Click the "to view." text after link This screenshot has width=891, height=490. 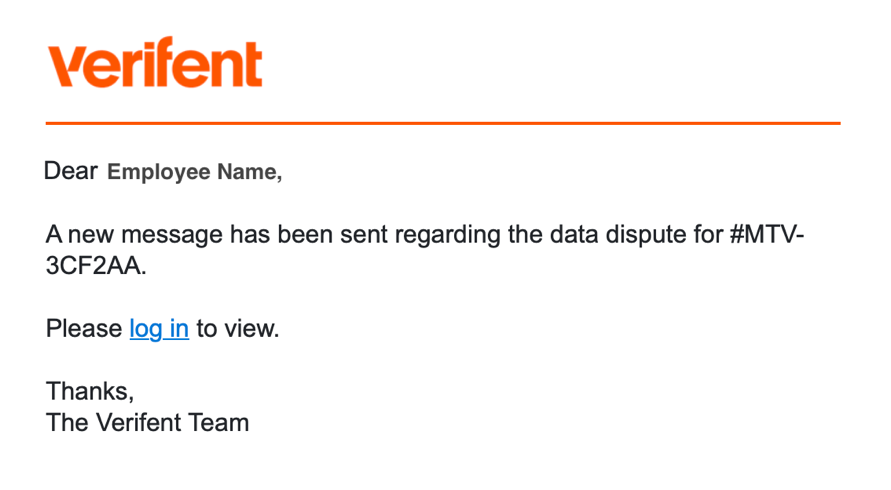238,328
